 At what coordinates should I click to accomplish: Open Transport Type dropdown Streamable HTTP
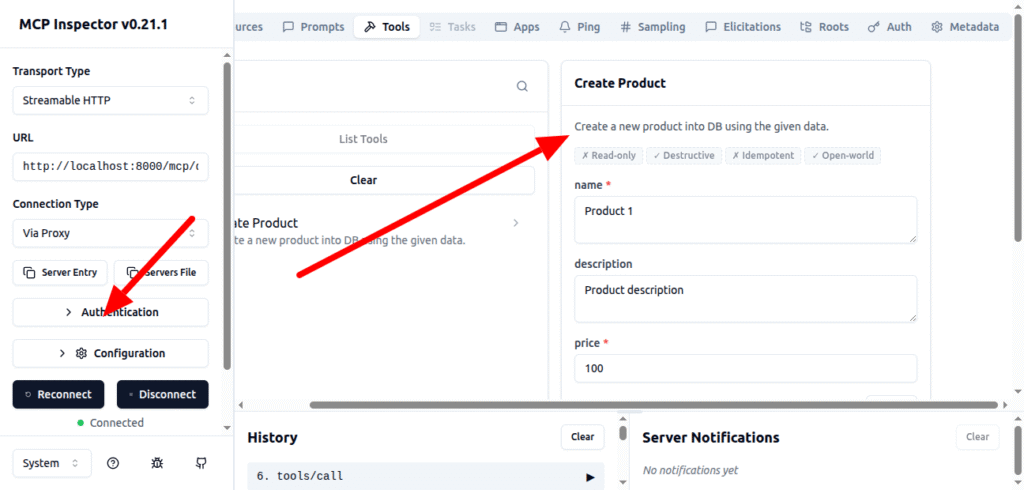110,101
